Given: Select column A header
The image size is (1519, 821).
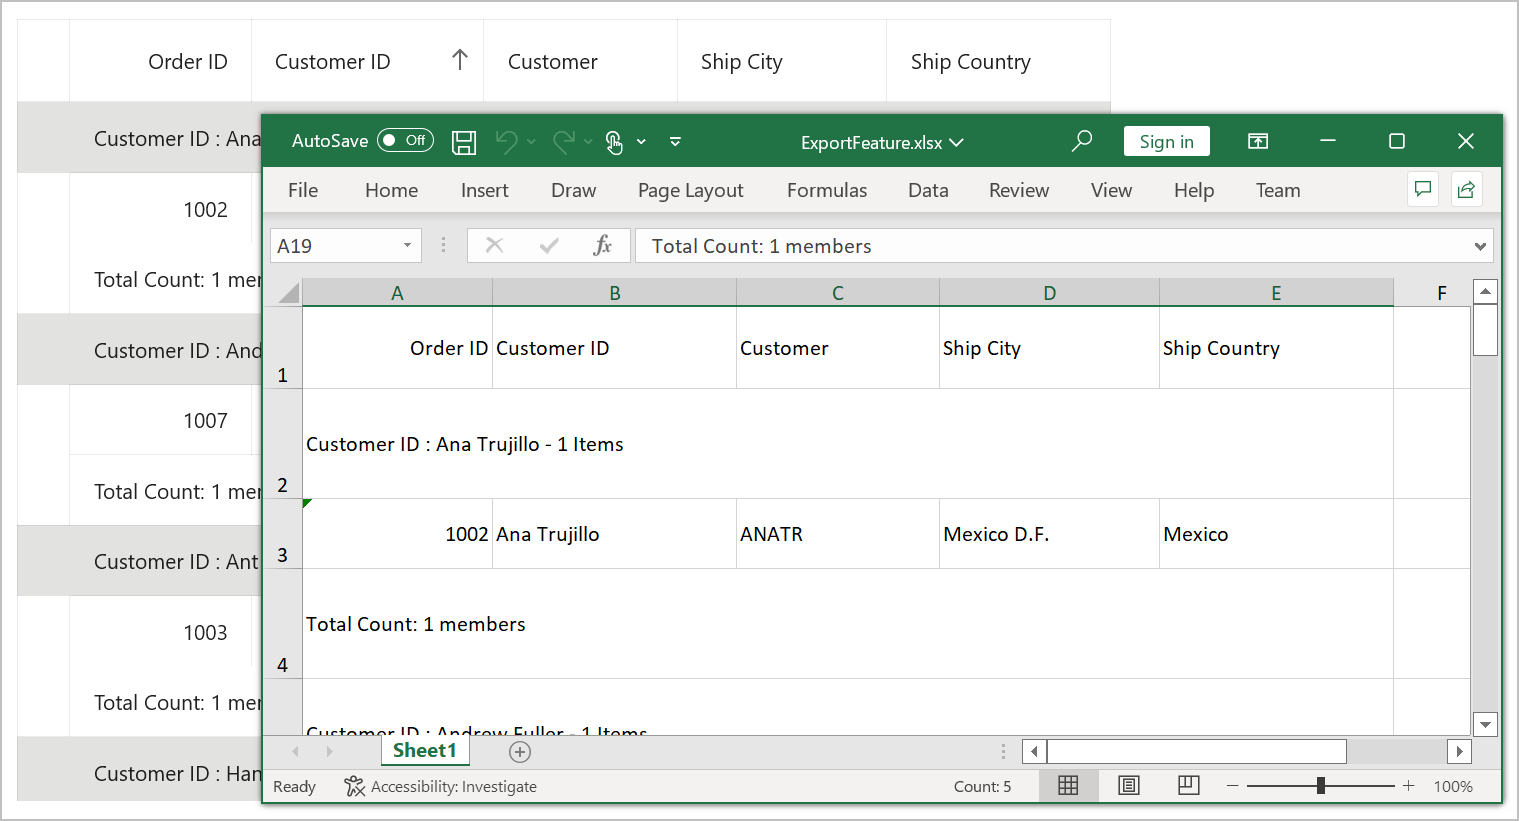Looking at the screenshot, I should (x=397, y=293).
